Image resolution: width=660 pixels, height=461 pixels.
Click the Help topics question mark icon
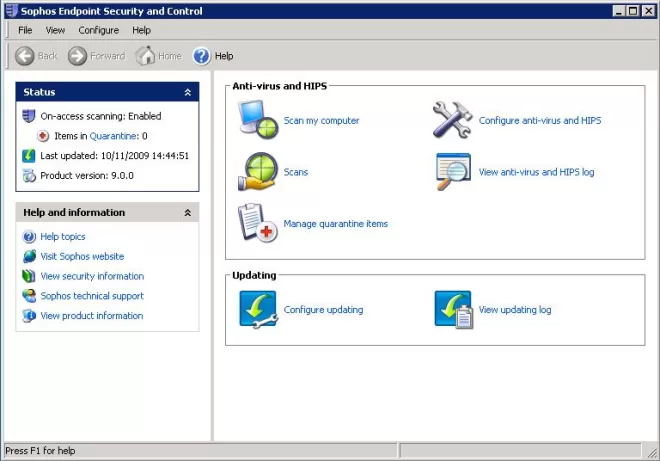point(29,237)
